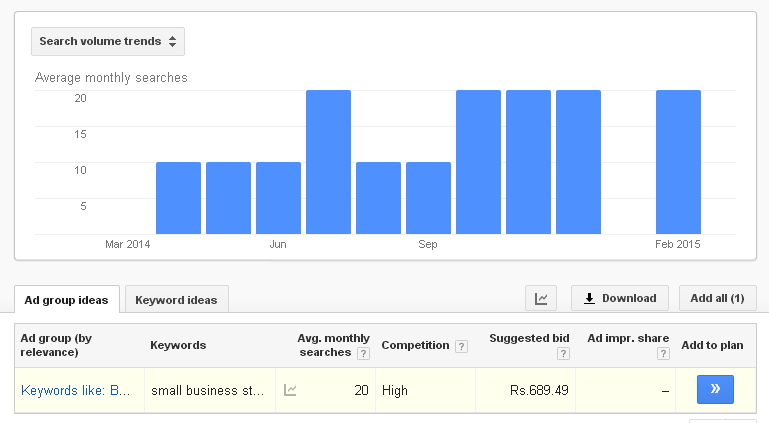Sort by the Suggested bid column header

pyautogui.click(x=528, y=338)
